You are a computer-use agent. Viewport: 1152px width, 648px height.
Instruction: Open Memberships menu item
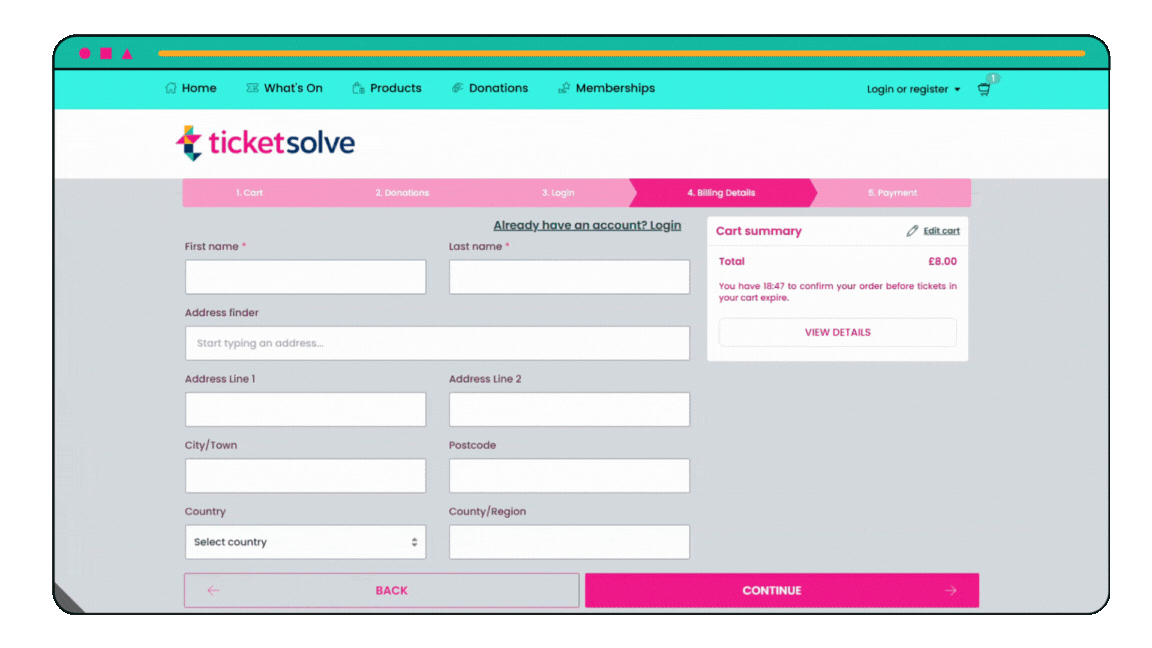tap(606, 88)
